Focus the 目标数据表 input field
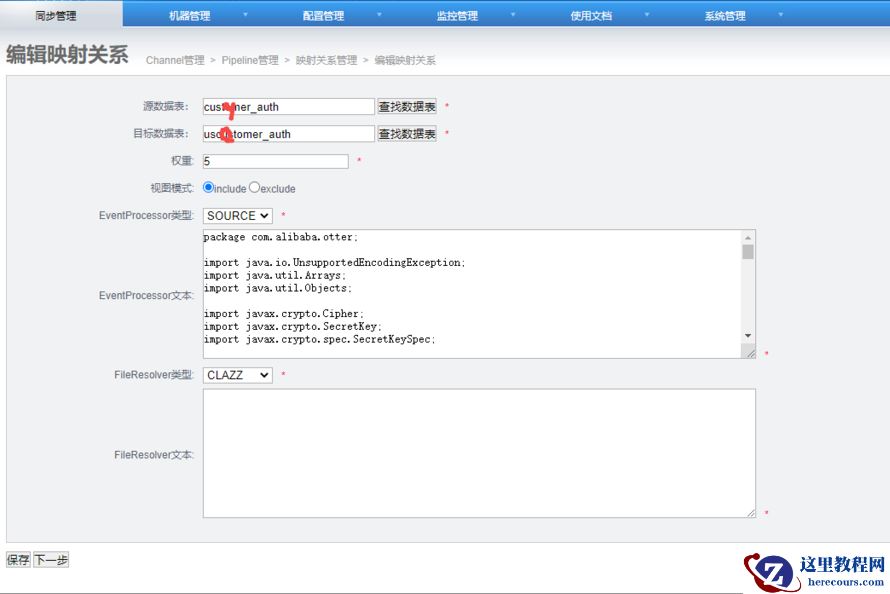 pos(288,134)
